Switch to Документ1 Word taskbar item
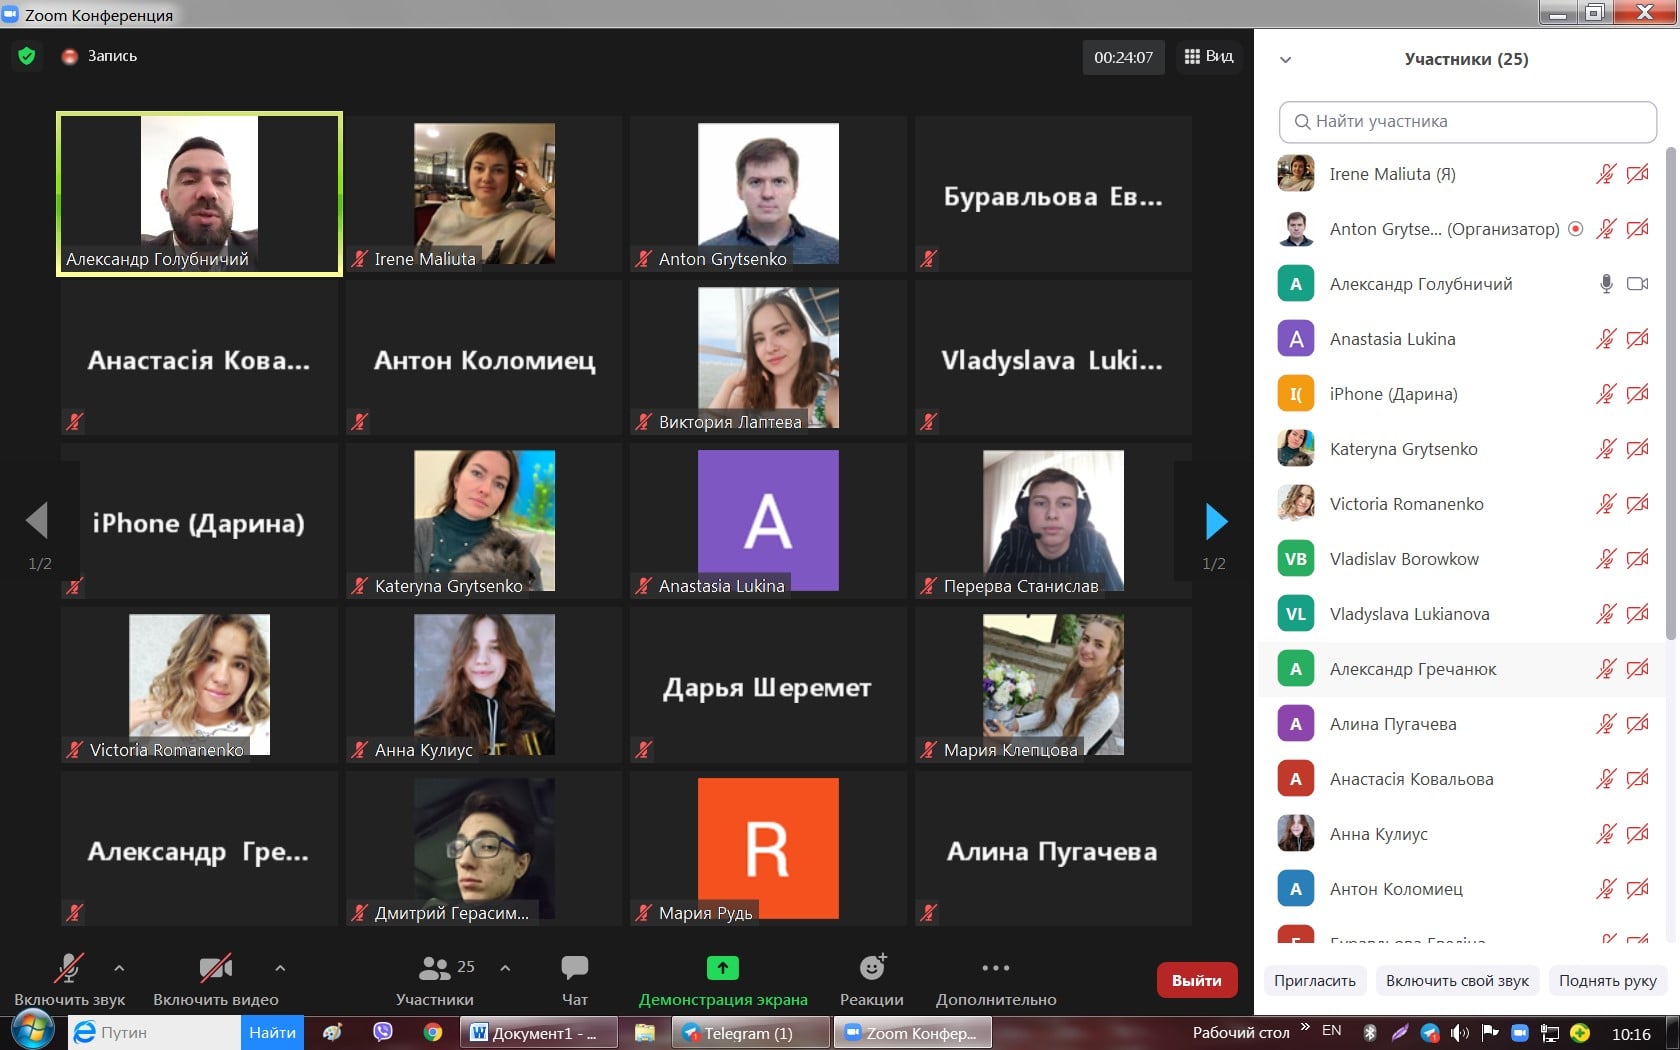The height and width of the screenshot is (1050, 1680). [537, 1033]
